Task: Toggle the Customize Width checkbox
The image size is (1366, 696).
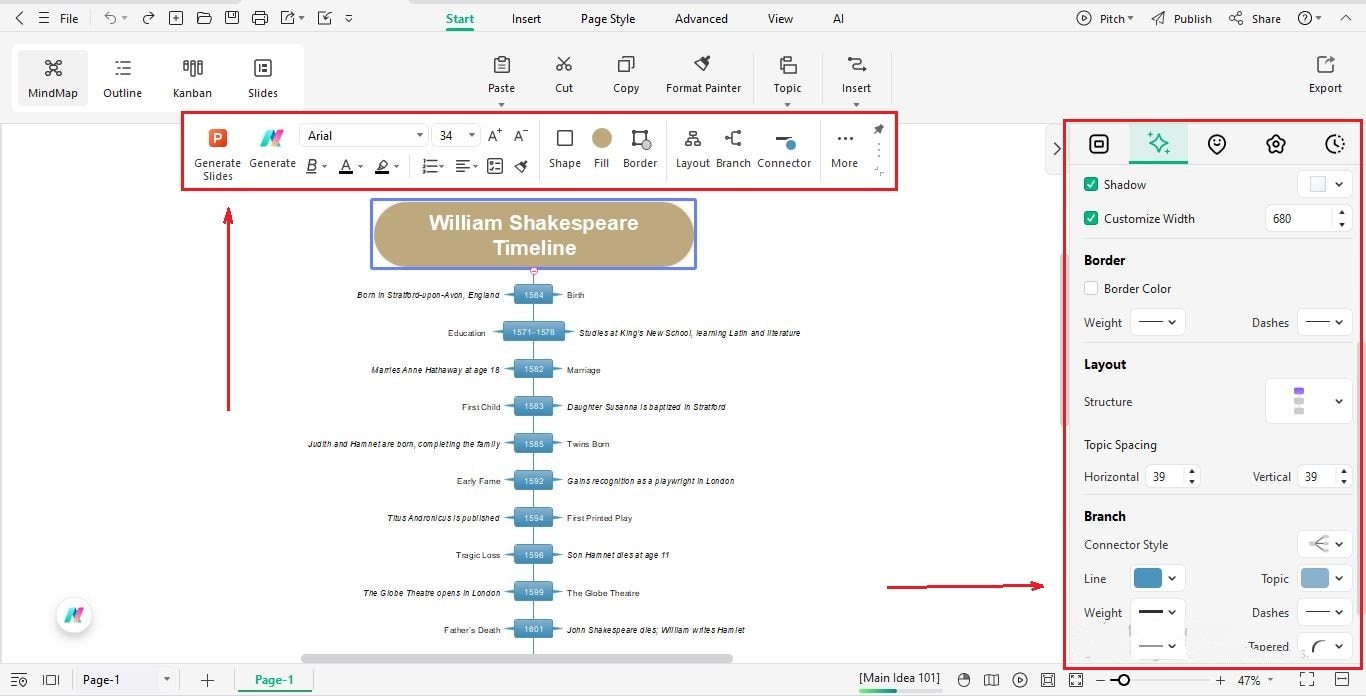Action: coord(1091,218)
